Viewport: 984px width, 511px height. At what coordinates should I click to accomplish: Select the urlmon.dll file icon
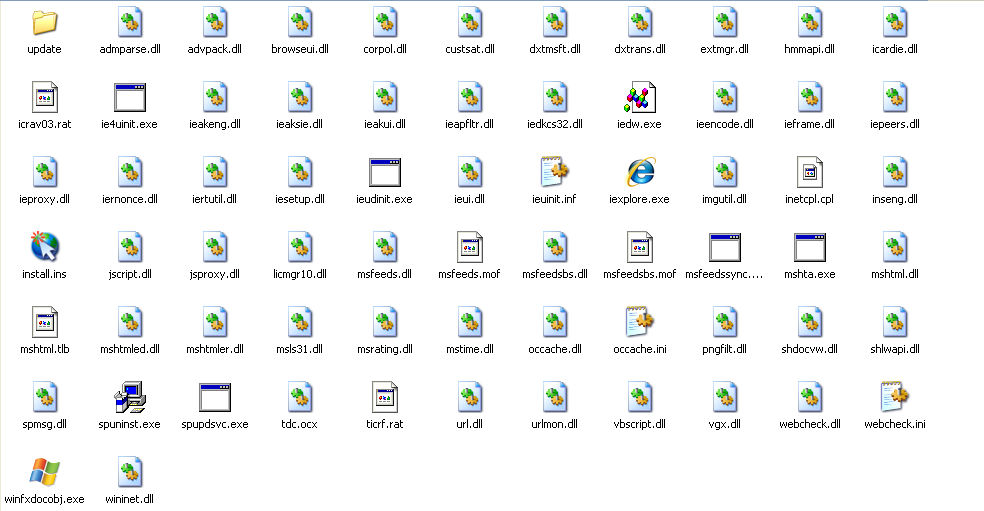555,397
